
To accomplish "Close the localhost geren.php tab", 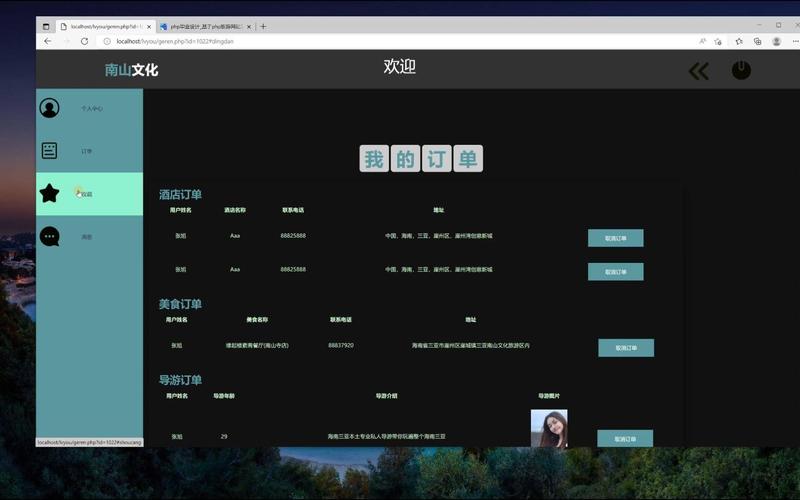I will click(x=149, y=27).
